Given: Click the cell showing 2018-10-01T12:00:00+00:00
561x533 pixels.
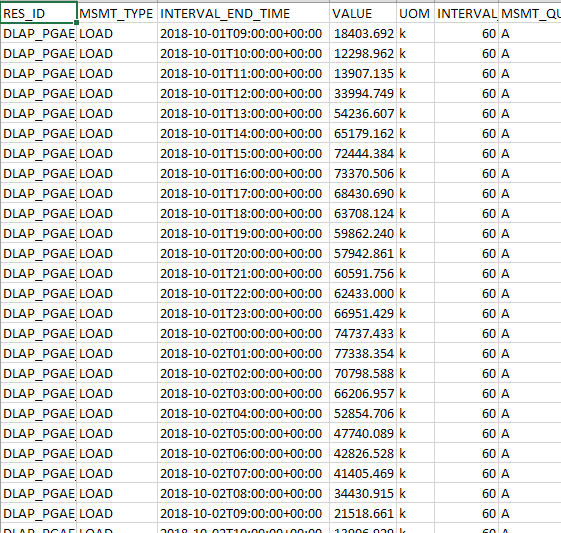Looking at the screenshot, I should point(243,94).
